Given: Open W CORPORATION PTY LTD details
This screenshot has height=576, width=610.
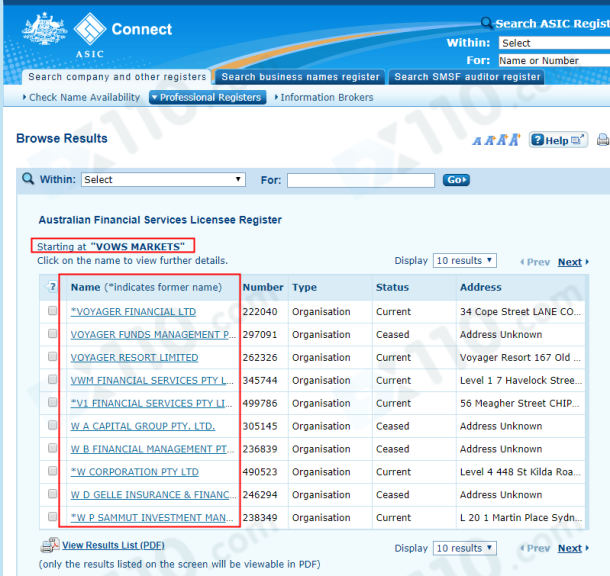Looking at the screenshot, I should coord(135,472).
